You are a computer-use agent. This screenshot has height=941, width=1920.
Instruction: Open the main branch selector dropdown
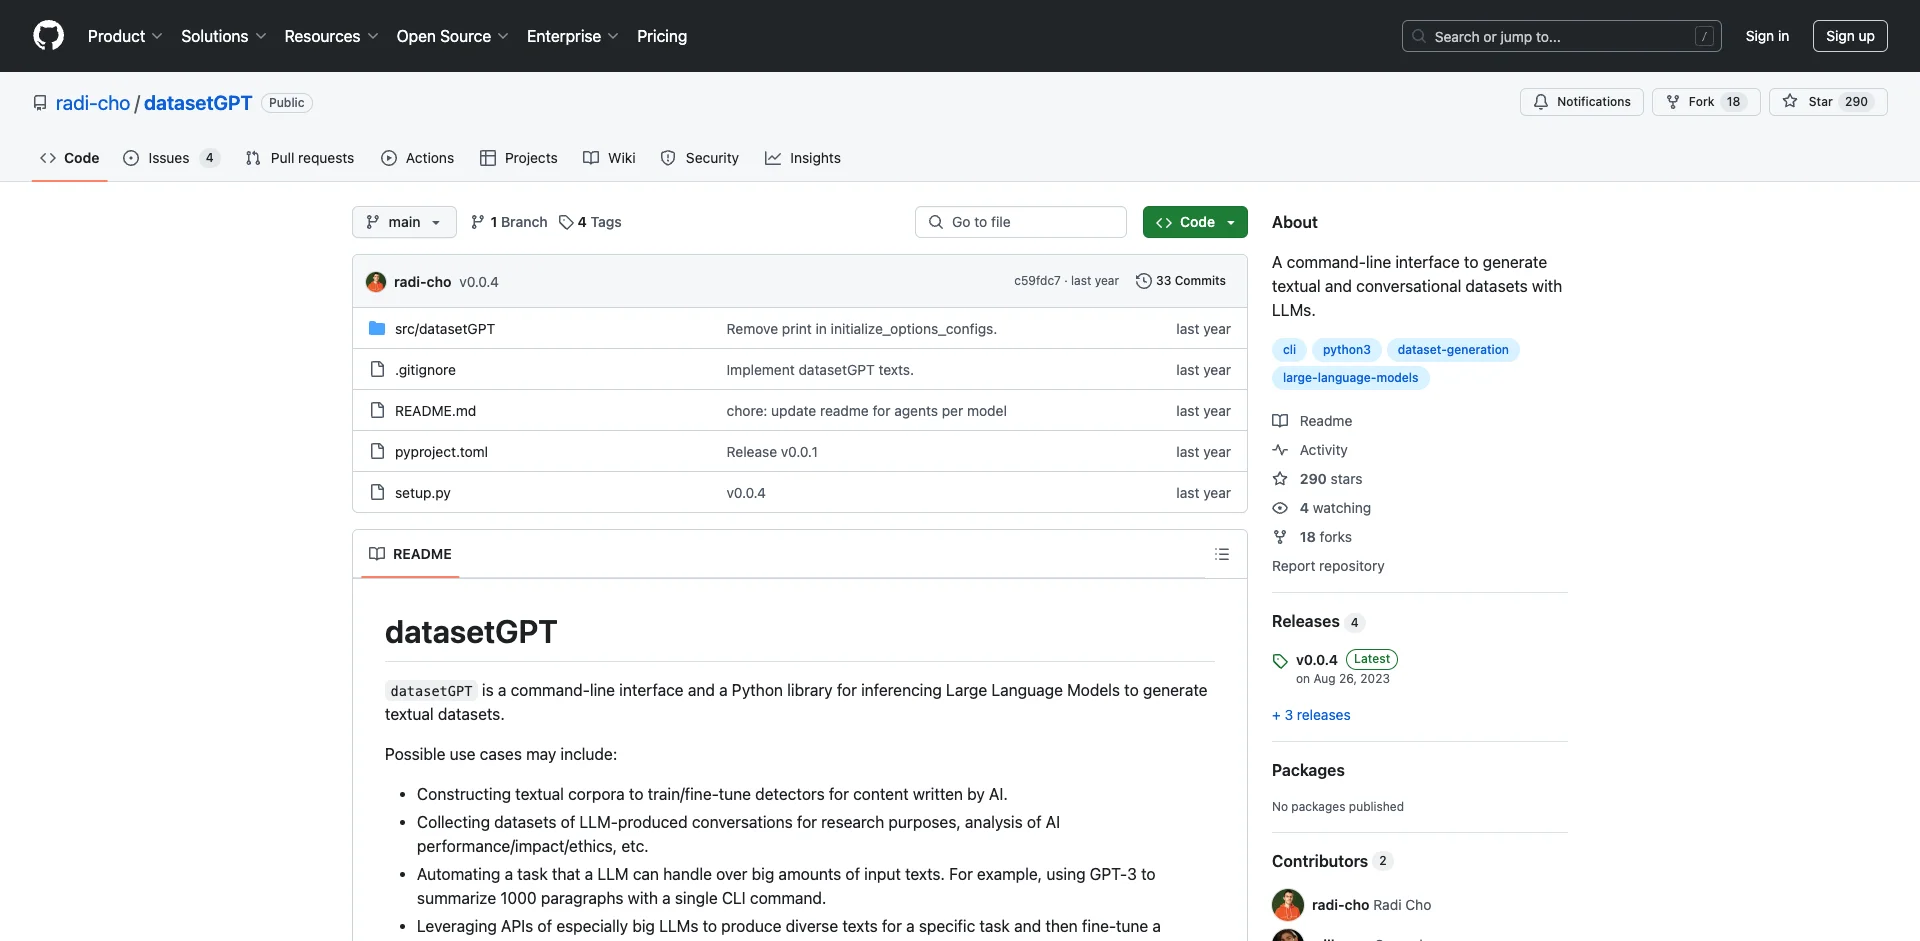click(404, 222)
